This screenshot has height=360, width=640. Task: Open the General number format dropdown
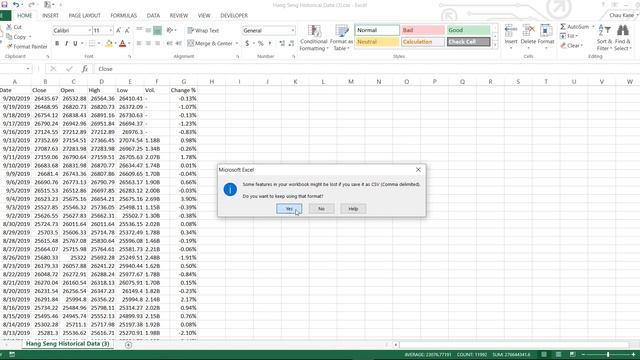pyautogui.click(x=292, y=31)
